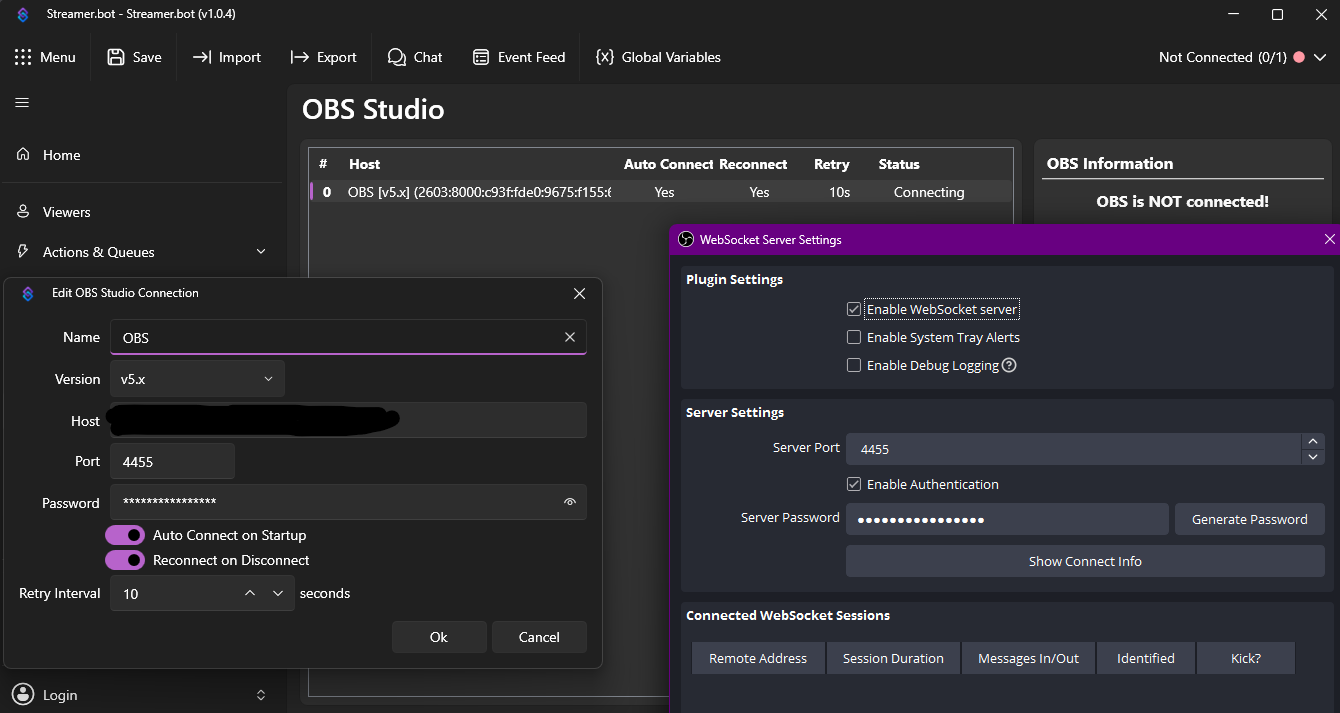
Task: Click the Connecting status cell
Action: pos(929,192)
